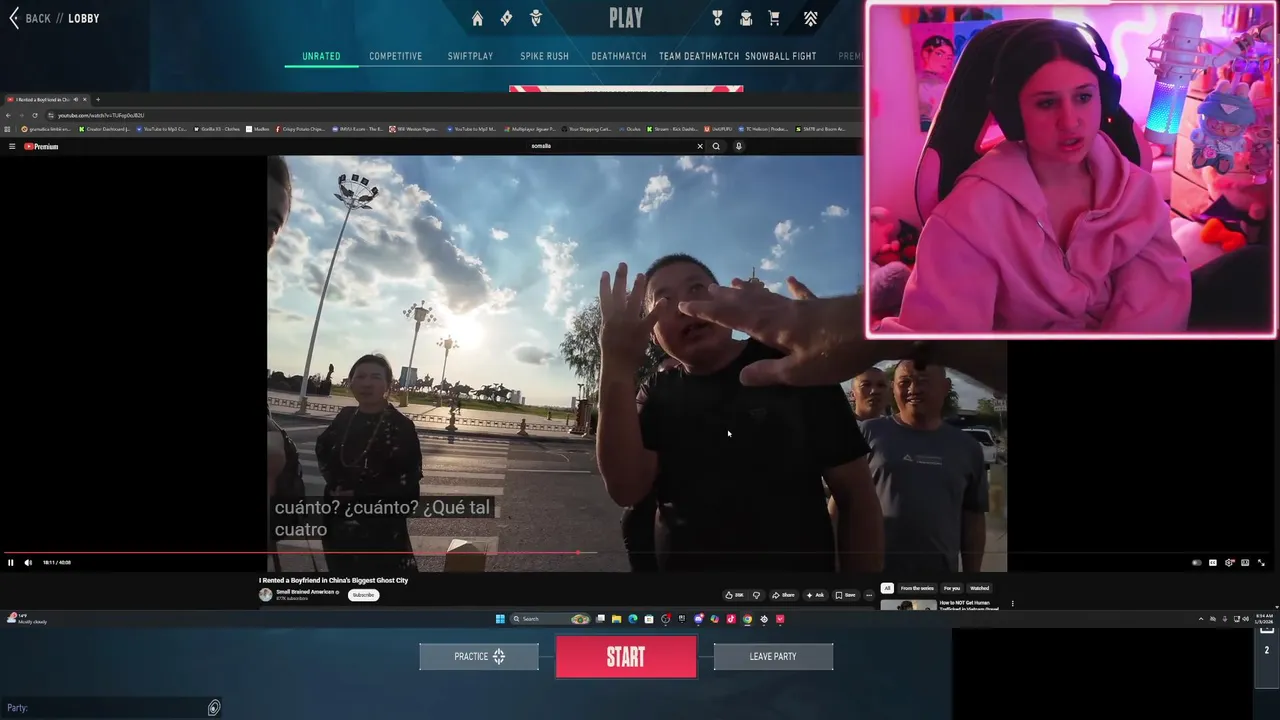This screenshot has height=720, width=1280.
Task: Reload the YouTube page
Action: [x=35, y=115]
